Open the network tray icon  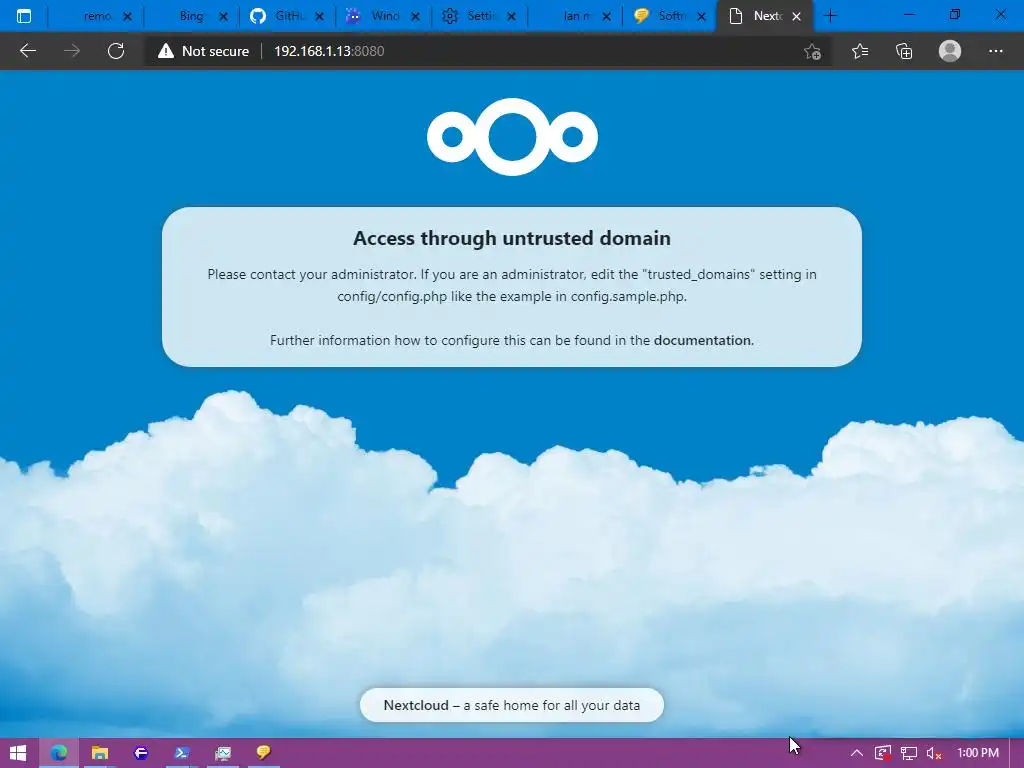point(909,753)
